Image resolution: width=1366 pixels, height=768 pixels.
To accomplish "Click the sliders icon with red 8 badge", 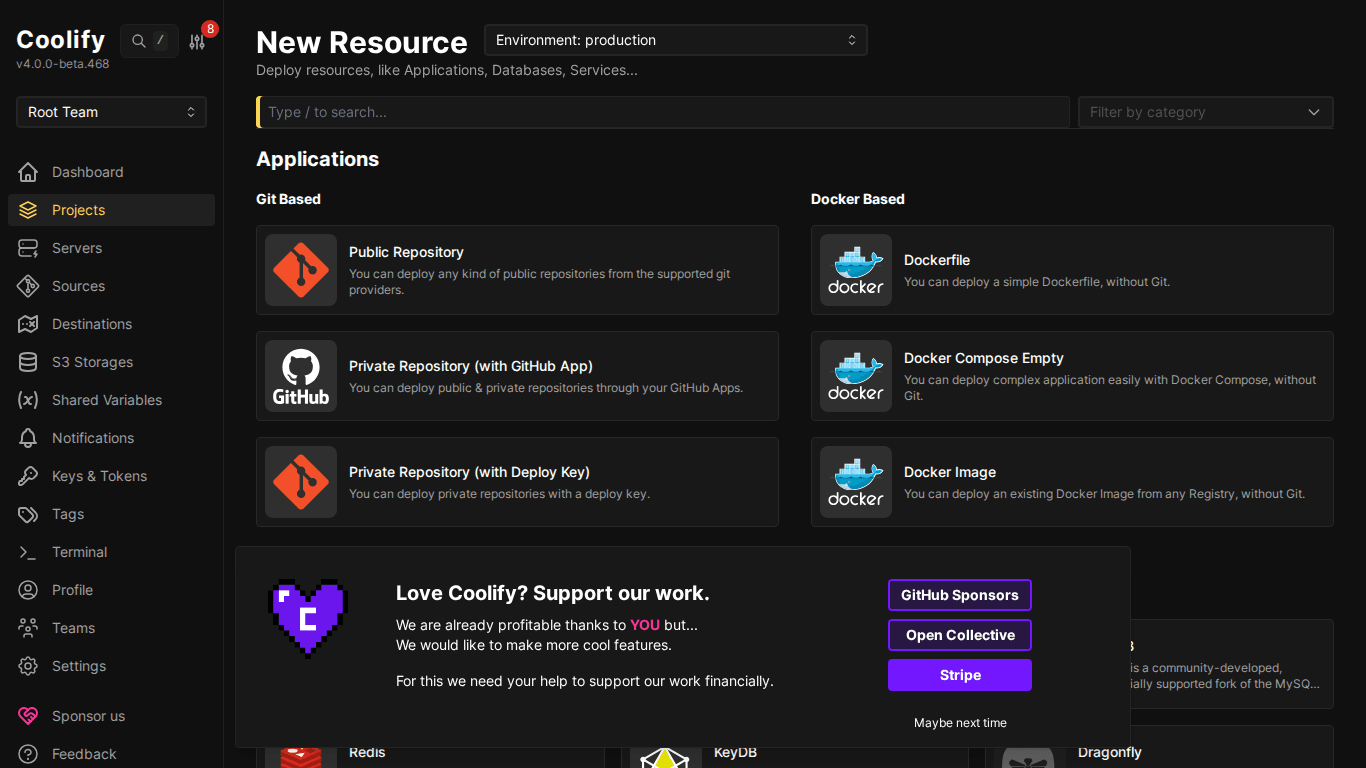I will pos(198,41).
